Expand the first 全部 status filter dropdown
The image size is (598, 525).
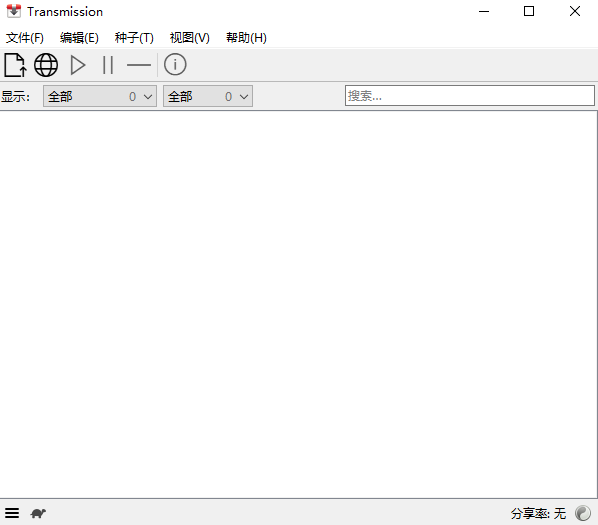(x=100, y=96)
